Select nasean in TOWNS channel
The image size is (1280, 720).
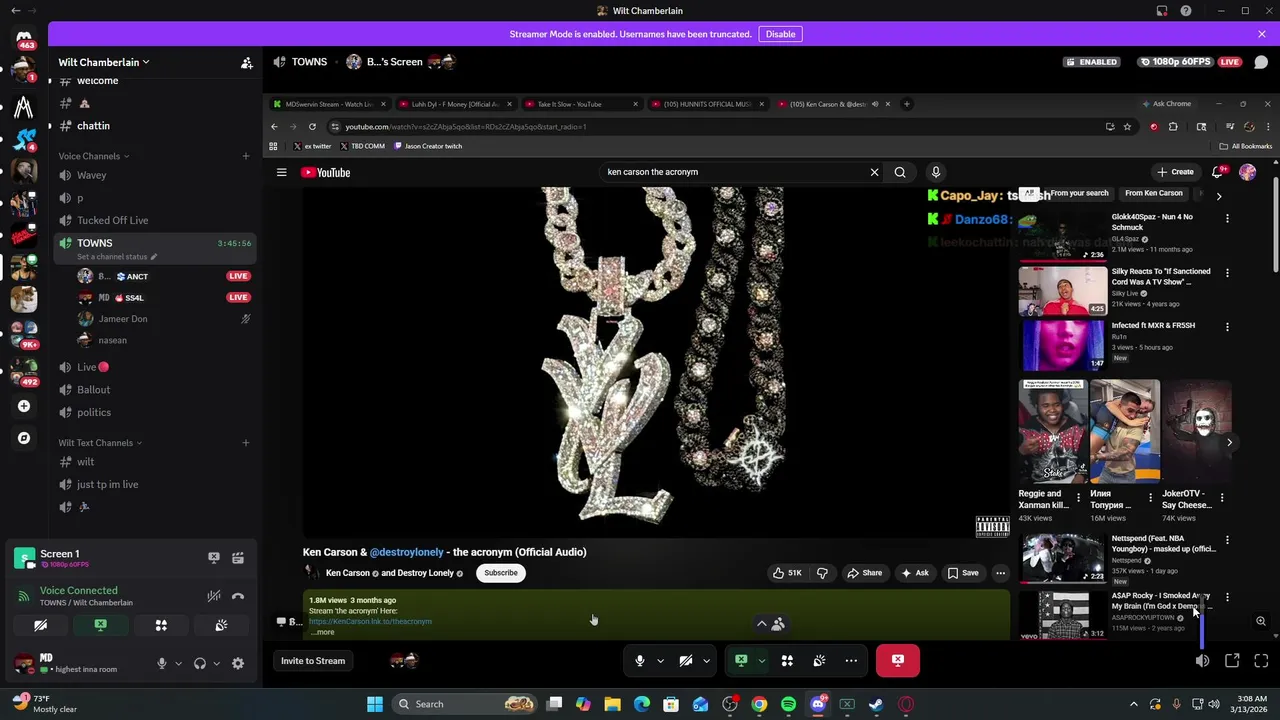tap(112, 340)
